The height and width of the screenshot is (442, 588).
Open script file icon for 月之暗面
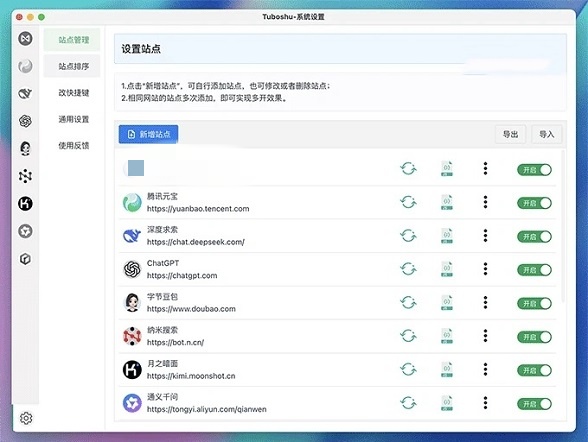point(447,369)
